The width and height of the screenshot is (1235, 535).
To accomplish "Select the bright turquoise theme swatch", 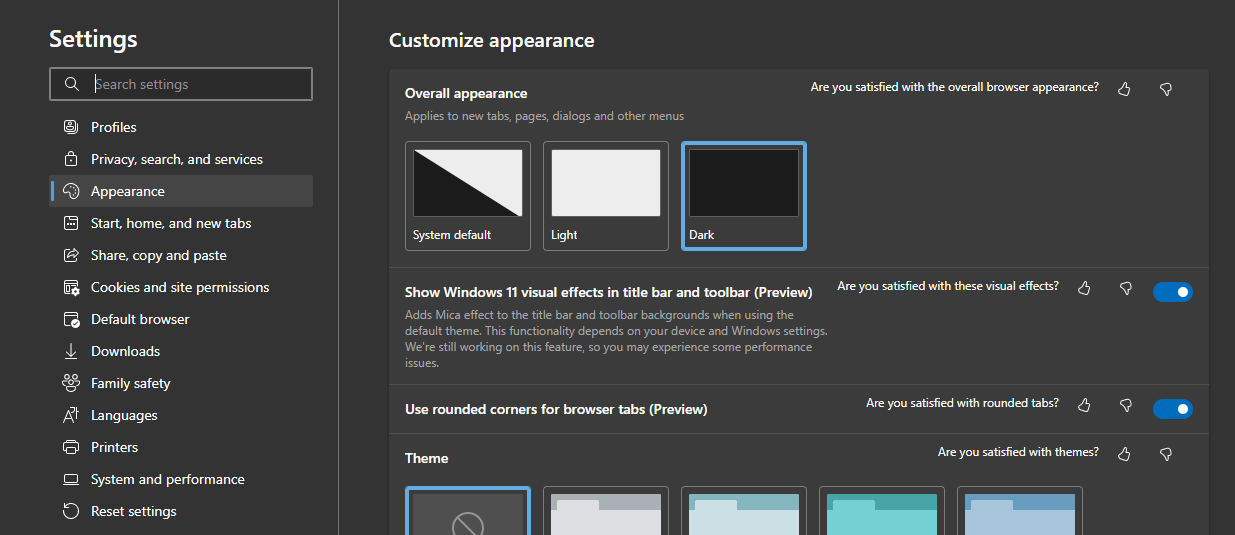I will [882, 511].
